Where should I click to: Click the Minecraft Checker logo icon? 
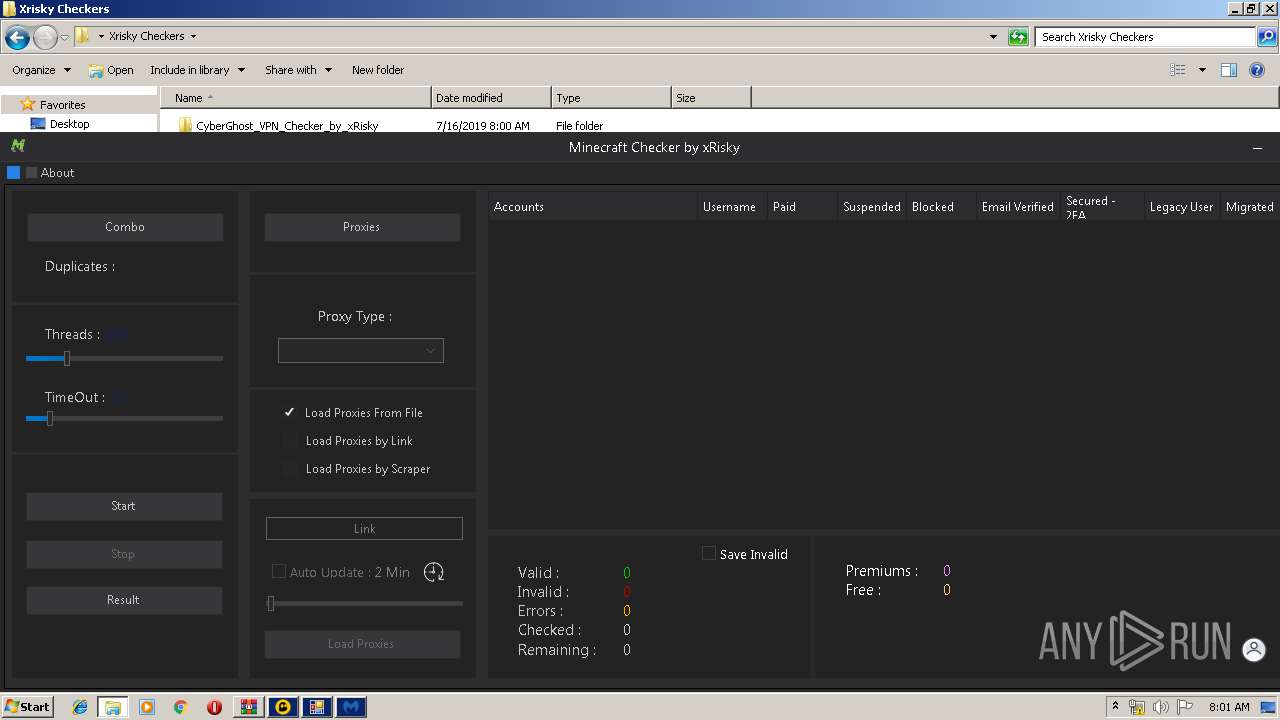point(18,146)
